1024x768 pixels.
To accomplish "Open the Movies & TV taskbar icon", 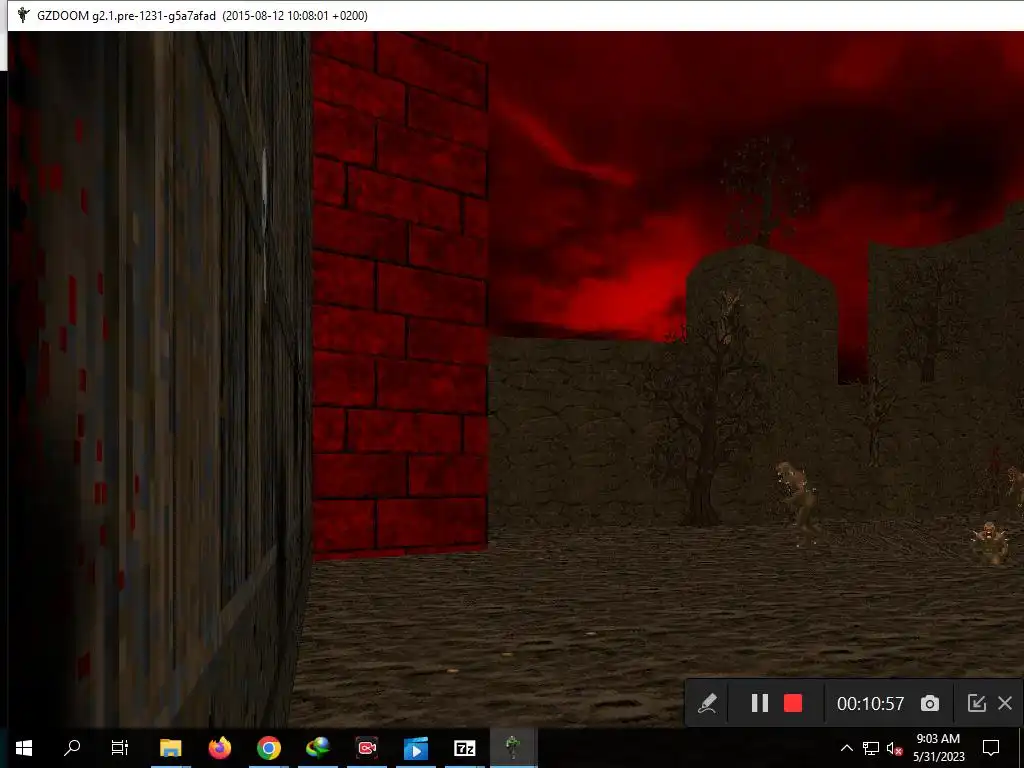I will [x=415, y=748].
